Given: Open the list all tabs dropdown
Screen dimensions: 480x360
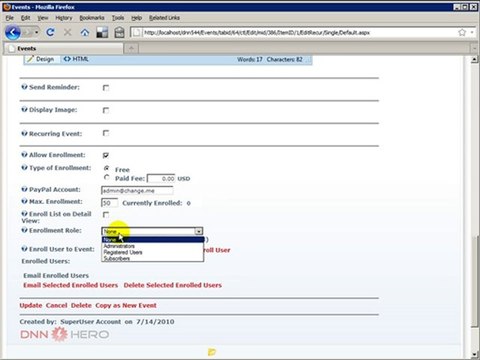Looking at the screenshot, I should tap(474, 49).
